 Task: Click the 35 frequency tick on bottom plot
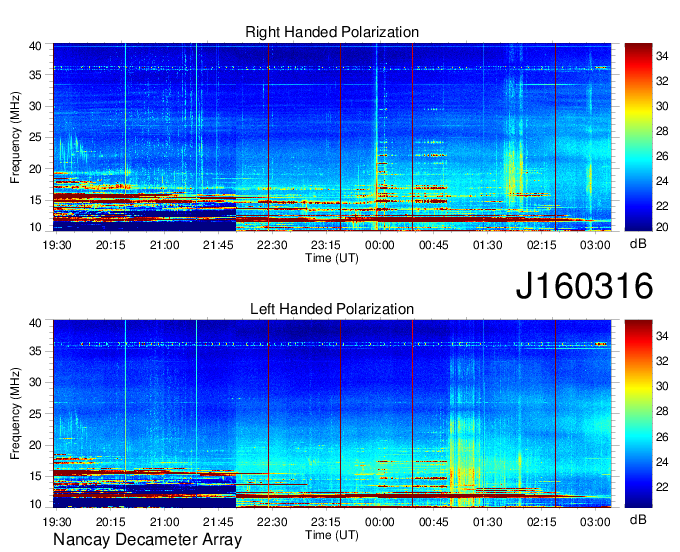(35, 351)
